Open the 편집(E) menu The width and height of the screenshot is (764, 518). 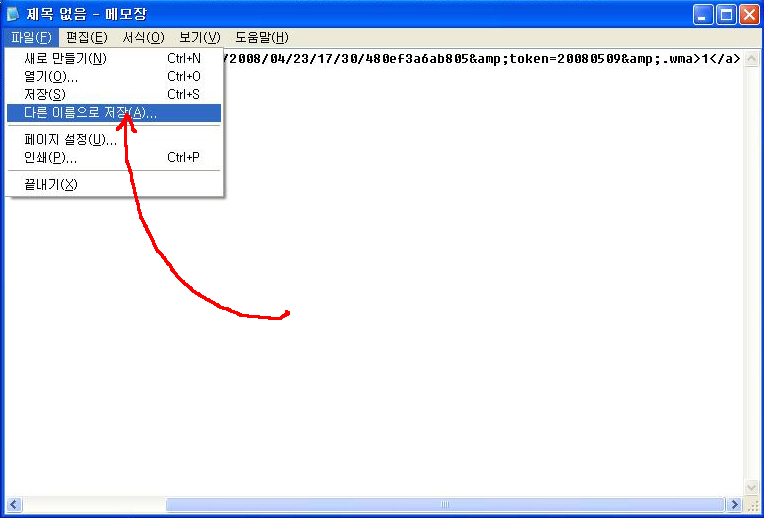(86, 38)
